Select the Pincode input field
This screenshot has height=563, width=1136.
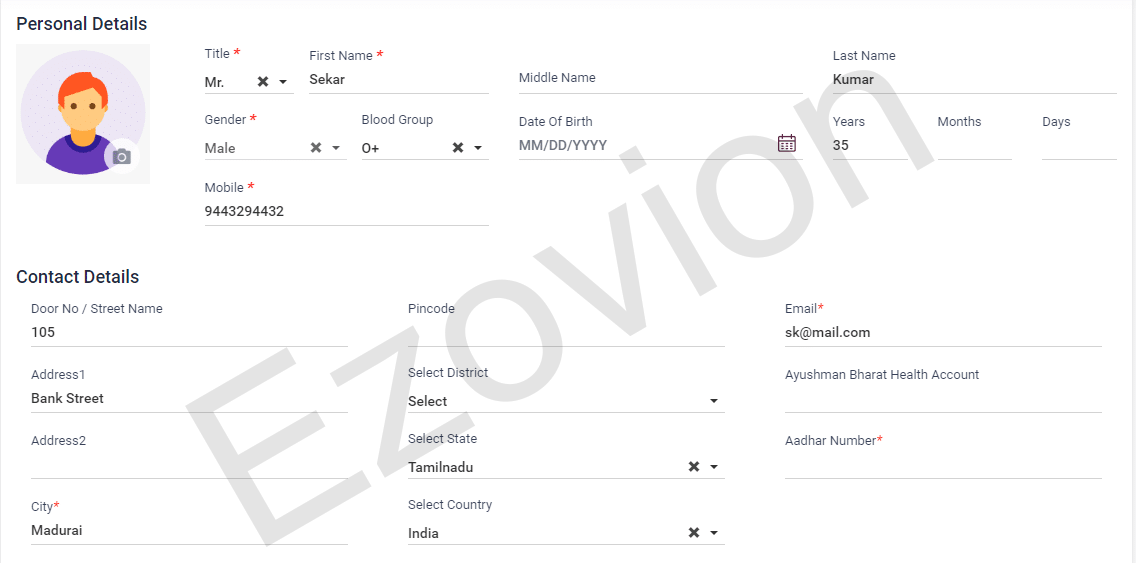(566, 332)
